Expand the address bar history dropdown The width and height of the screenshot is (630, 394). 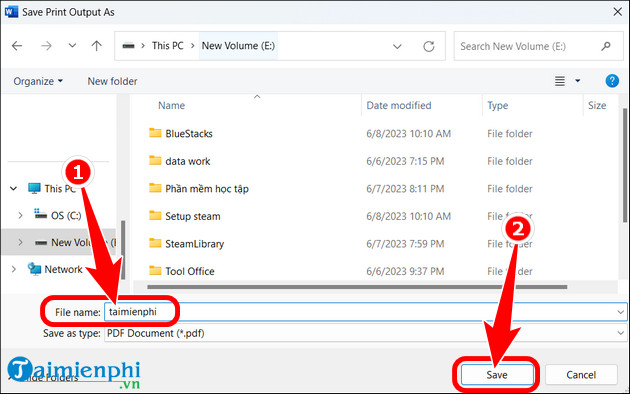pyautogui.click(x=397, y=46)
